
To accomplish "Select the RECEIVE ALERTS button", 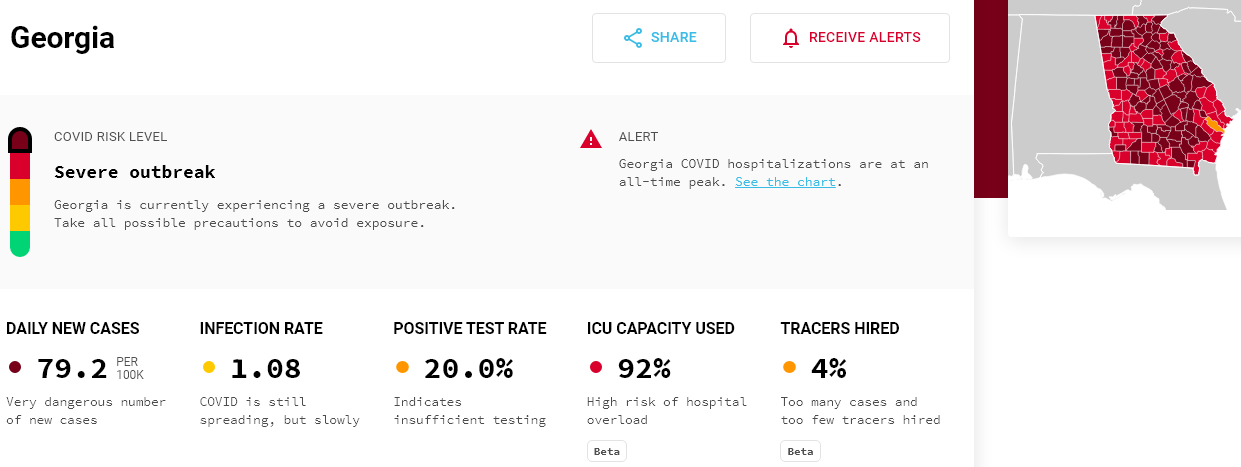I will click(850, 38).
